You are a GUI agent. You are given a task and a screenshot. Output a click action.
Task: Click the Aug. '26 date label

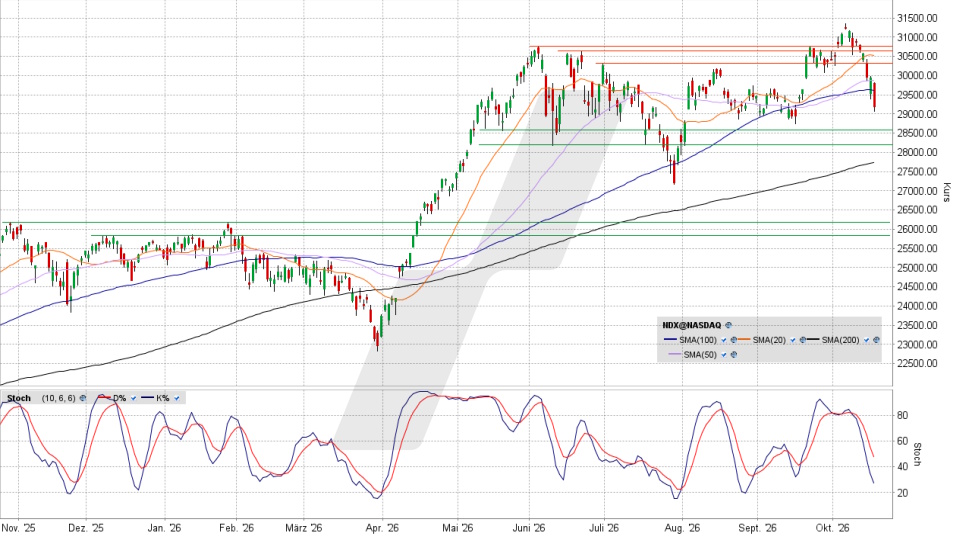682,528
